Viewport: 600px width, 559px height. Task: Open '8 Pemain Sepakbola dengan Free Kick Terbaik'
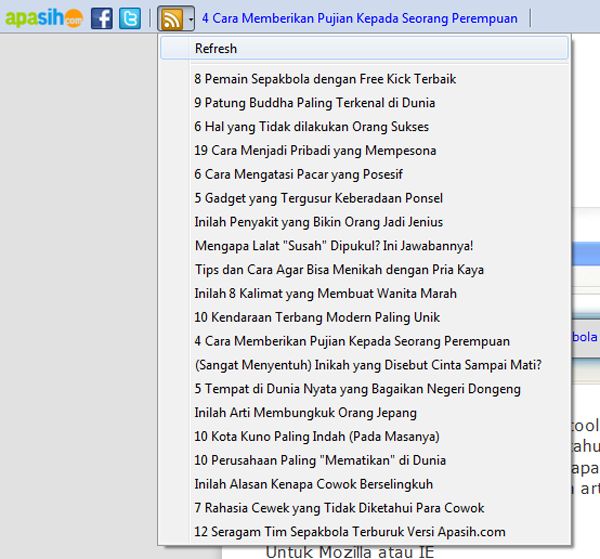pos(364,79)
